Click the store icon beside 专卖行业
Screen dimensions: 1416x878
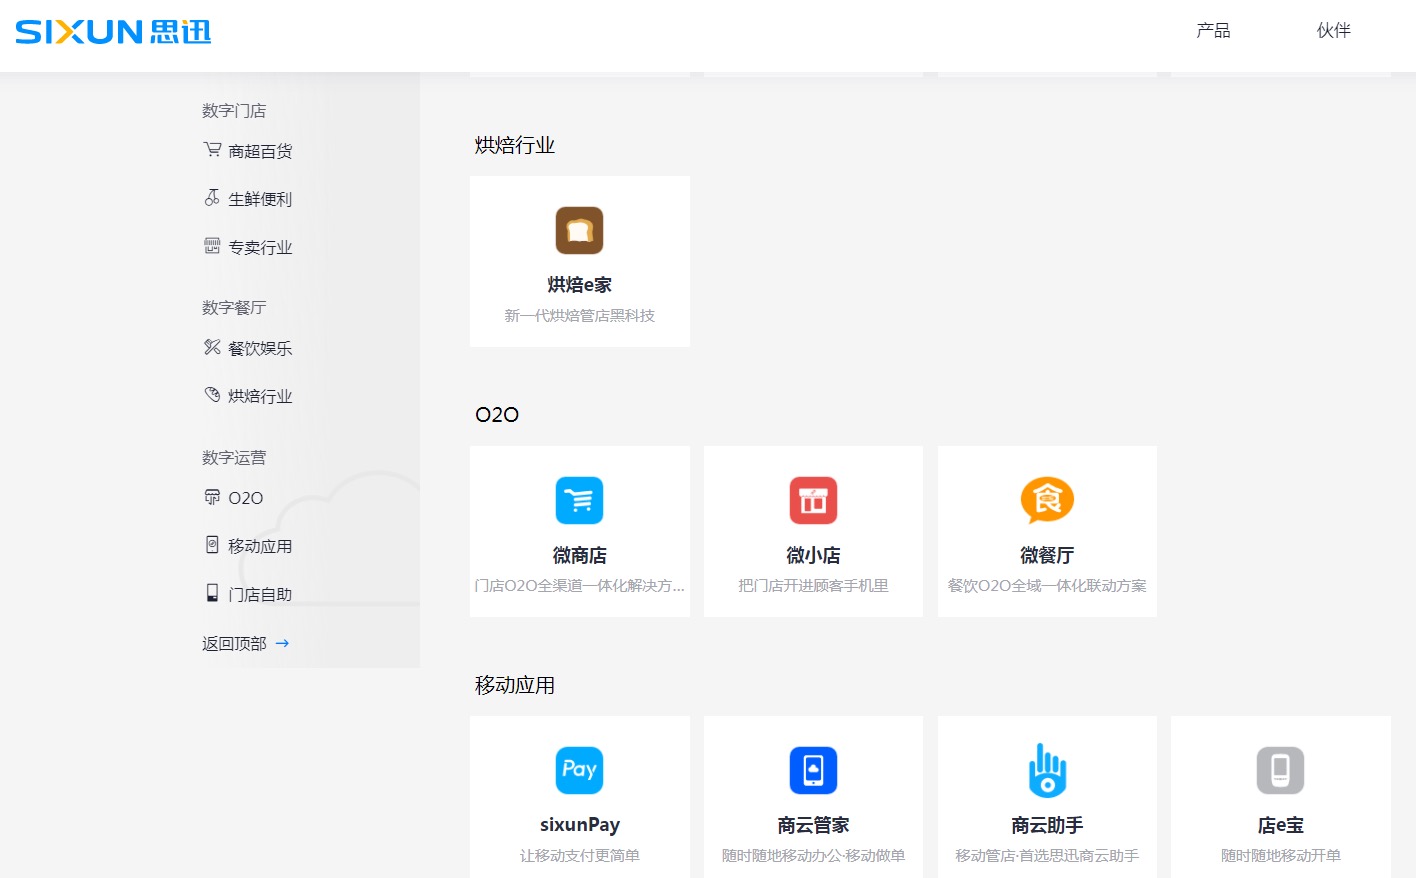[212, 246]
